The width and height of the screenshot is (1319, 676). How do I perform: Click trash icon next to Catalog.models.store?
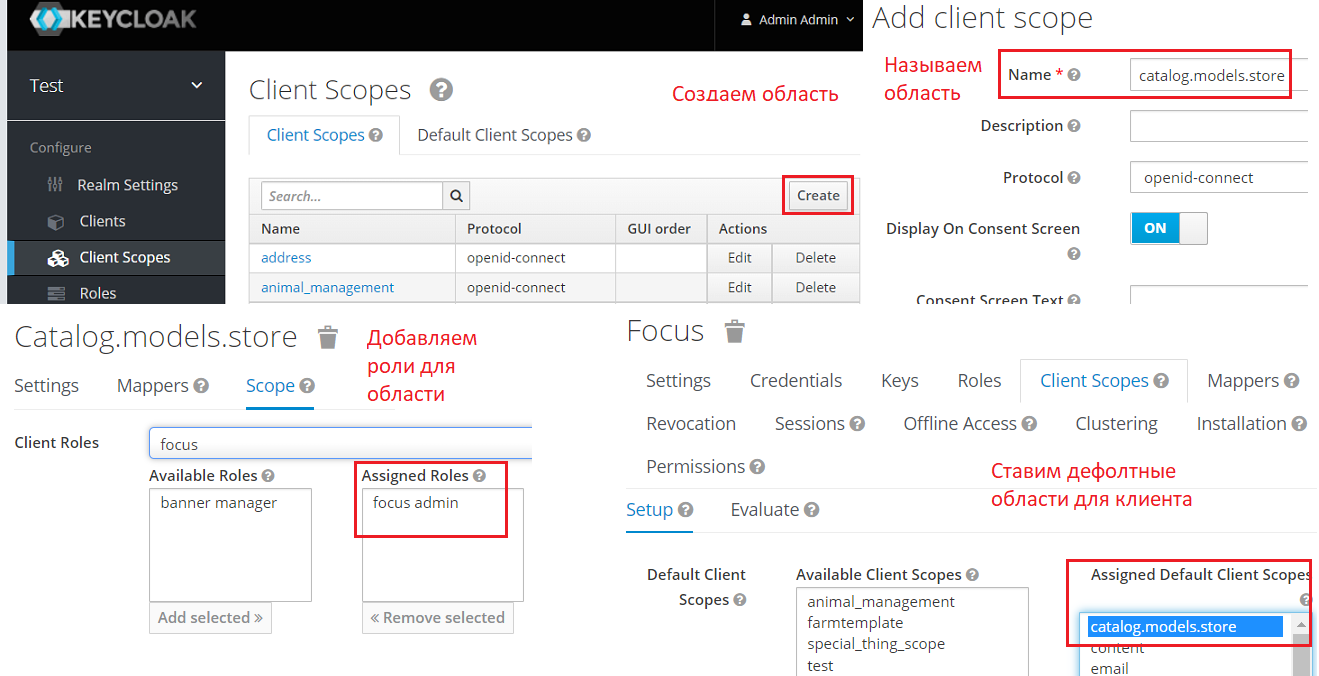click(x=328, y=338)
